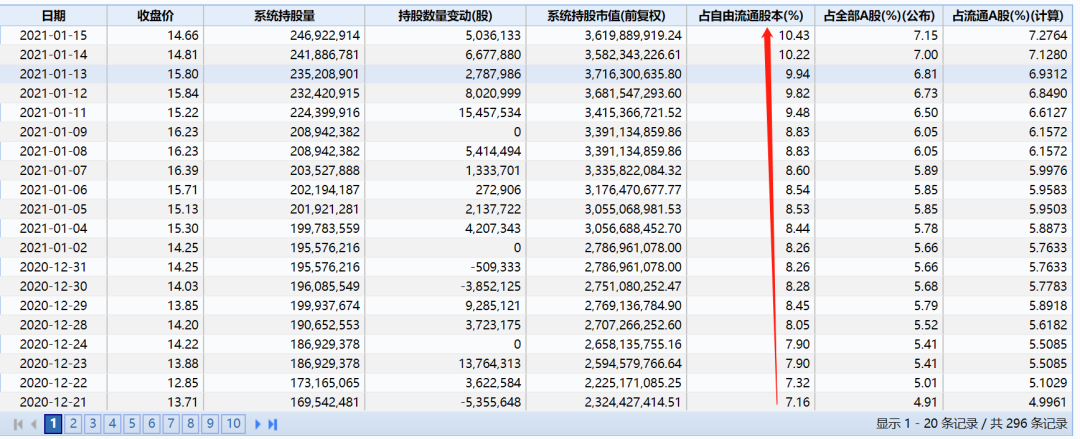Select the 2020-12-24 date cell

point(54,344)
